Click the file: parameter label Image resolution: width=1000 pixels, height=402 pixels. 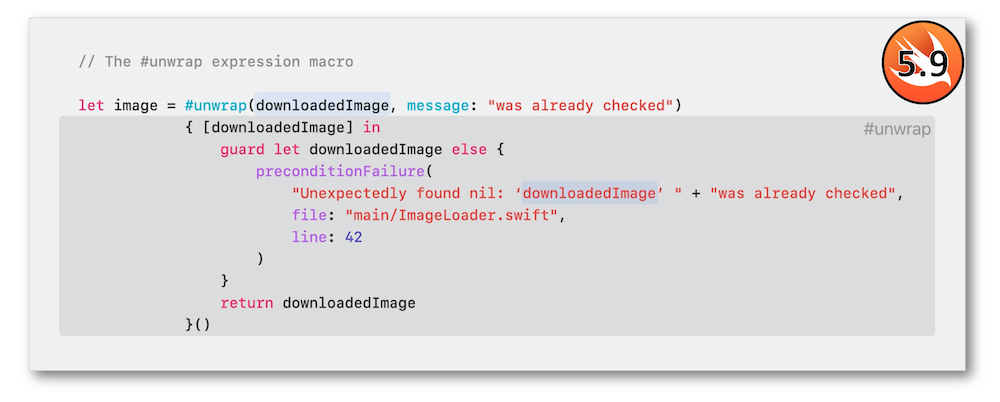pyautogui.click(x=309, y=215)
